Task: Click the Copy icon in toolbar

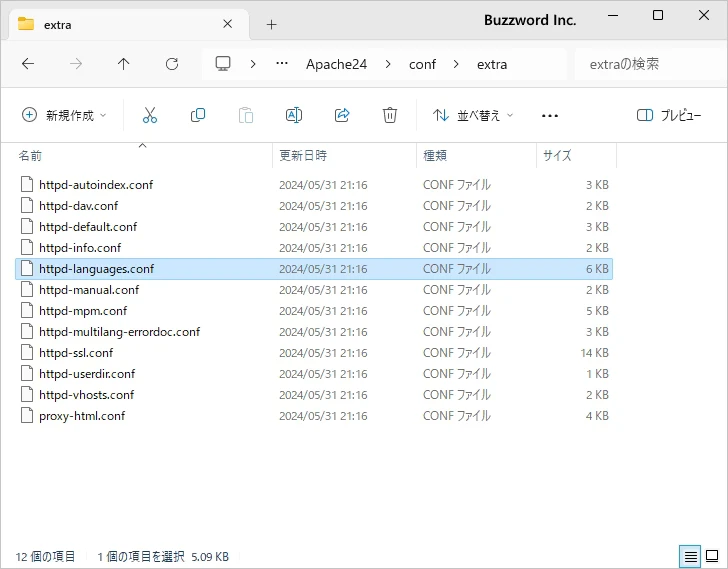Action: tap(198, 115)
